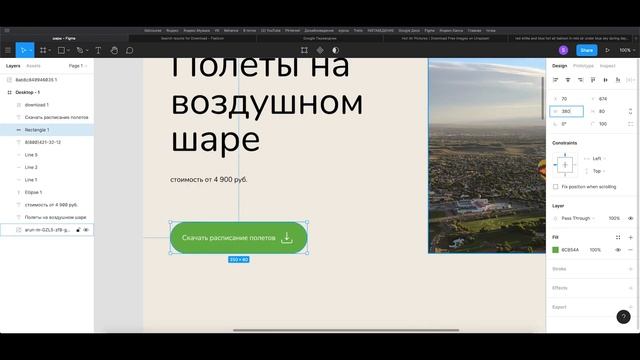Click the blue Share button
The image size is (640, 360).
point(587,50)
